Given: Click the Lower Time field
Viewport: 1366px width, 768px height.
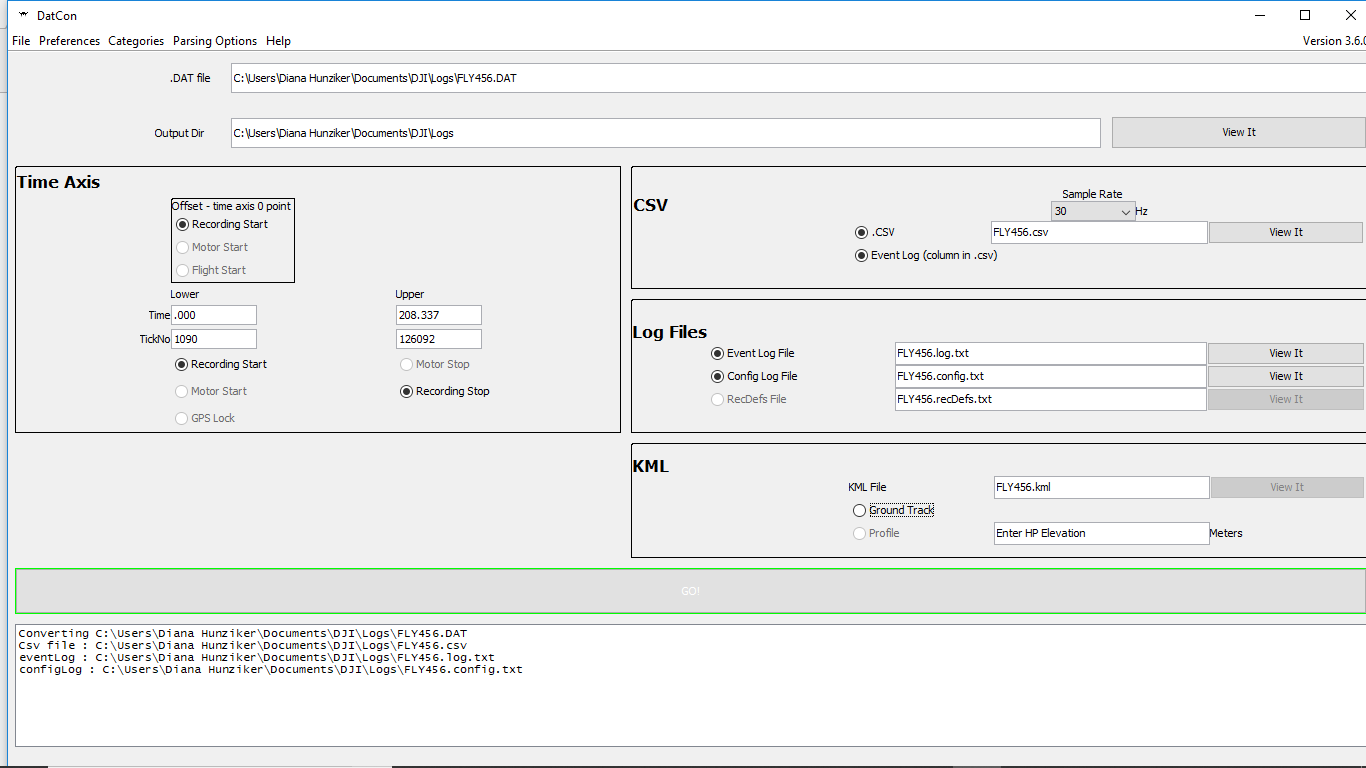Looking at the screenshot, I should point(214,315).
